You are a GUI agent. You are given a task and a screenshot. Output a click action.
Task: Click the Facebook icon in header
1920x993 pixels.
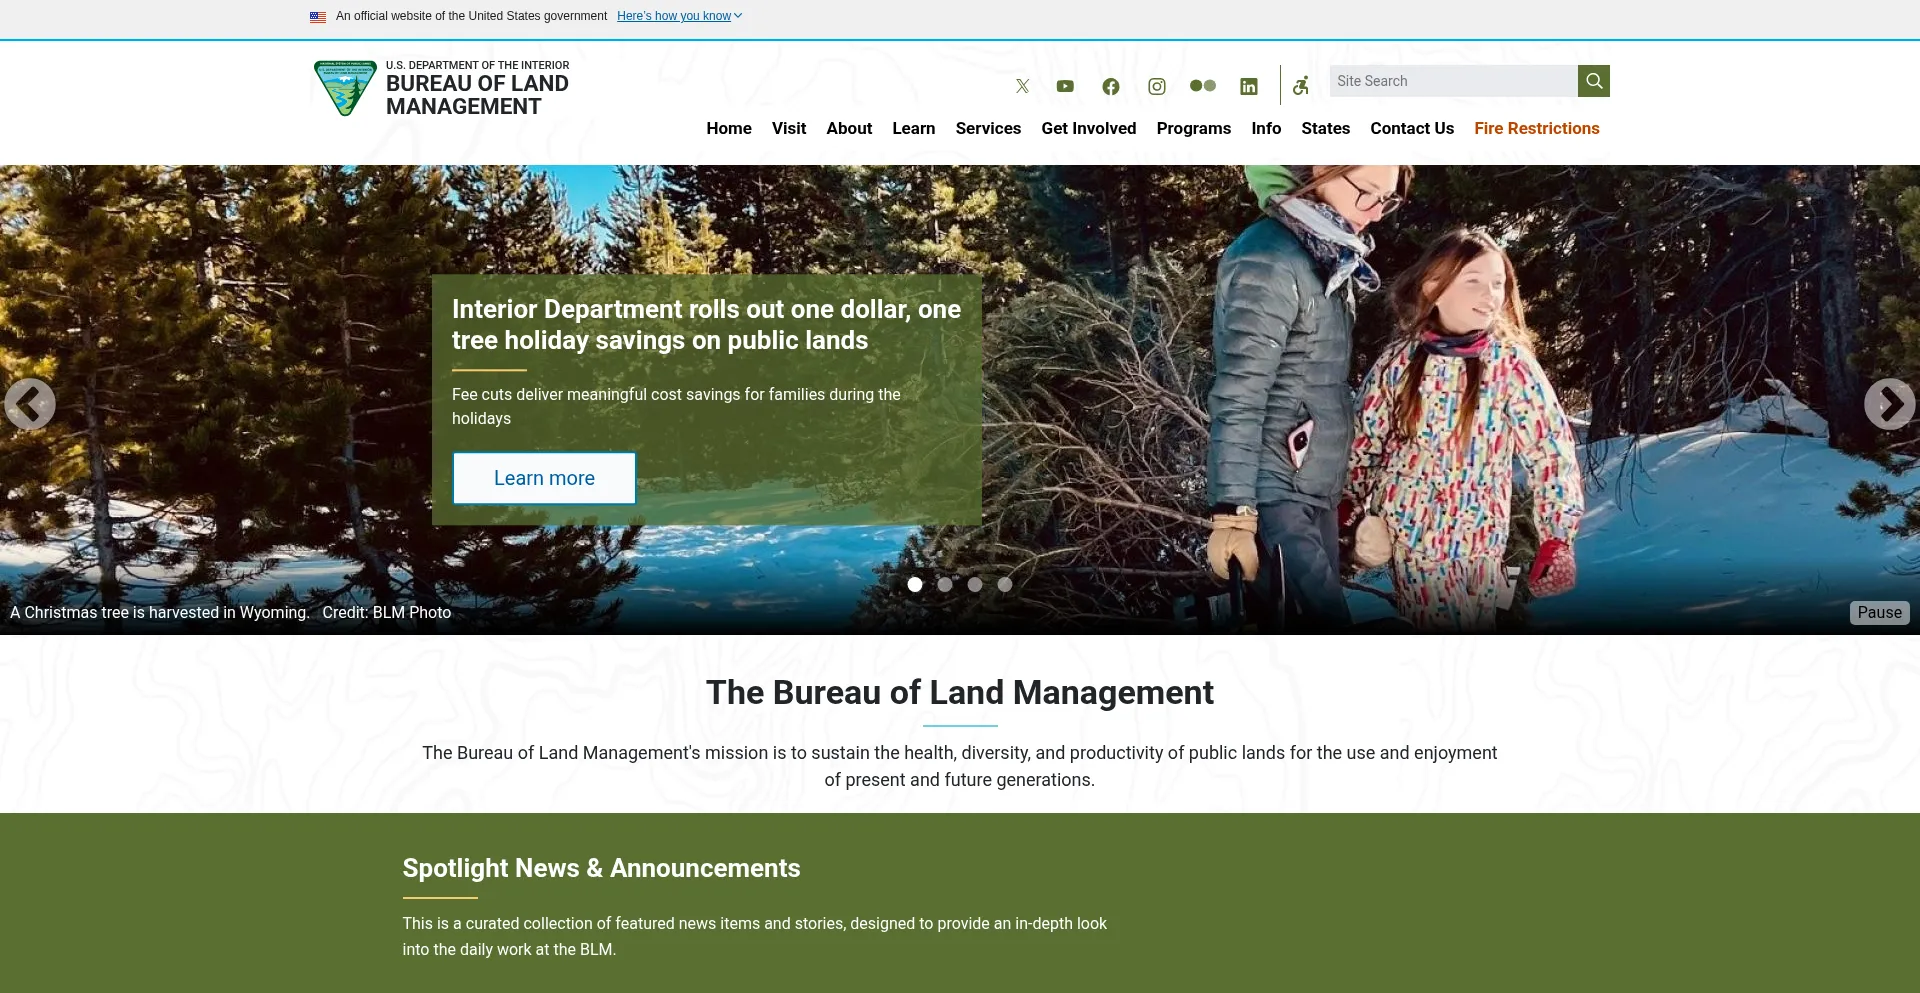1111,86
